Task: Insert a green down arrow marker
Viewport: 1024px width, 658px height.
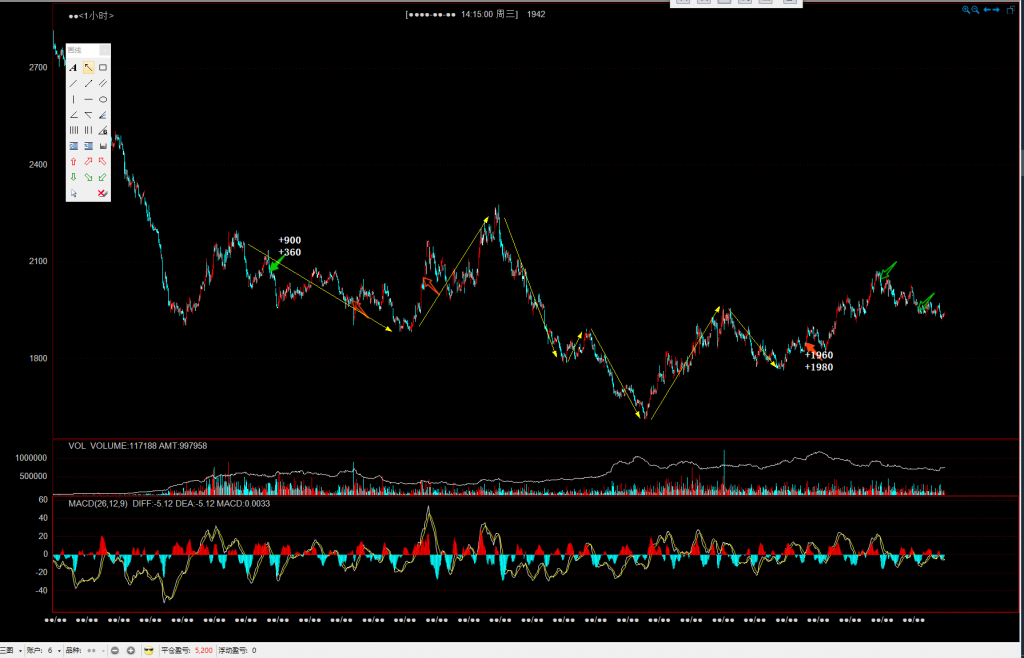Action: pyautogui.click(x=73, y=177)
